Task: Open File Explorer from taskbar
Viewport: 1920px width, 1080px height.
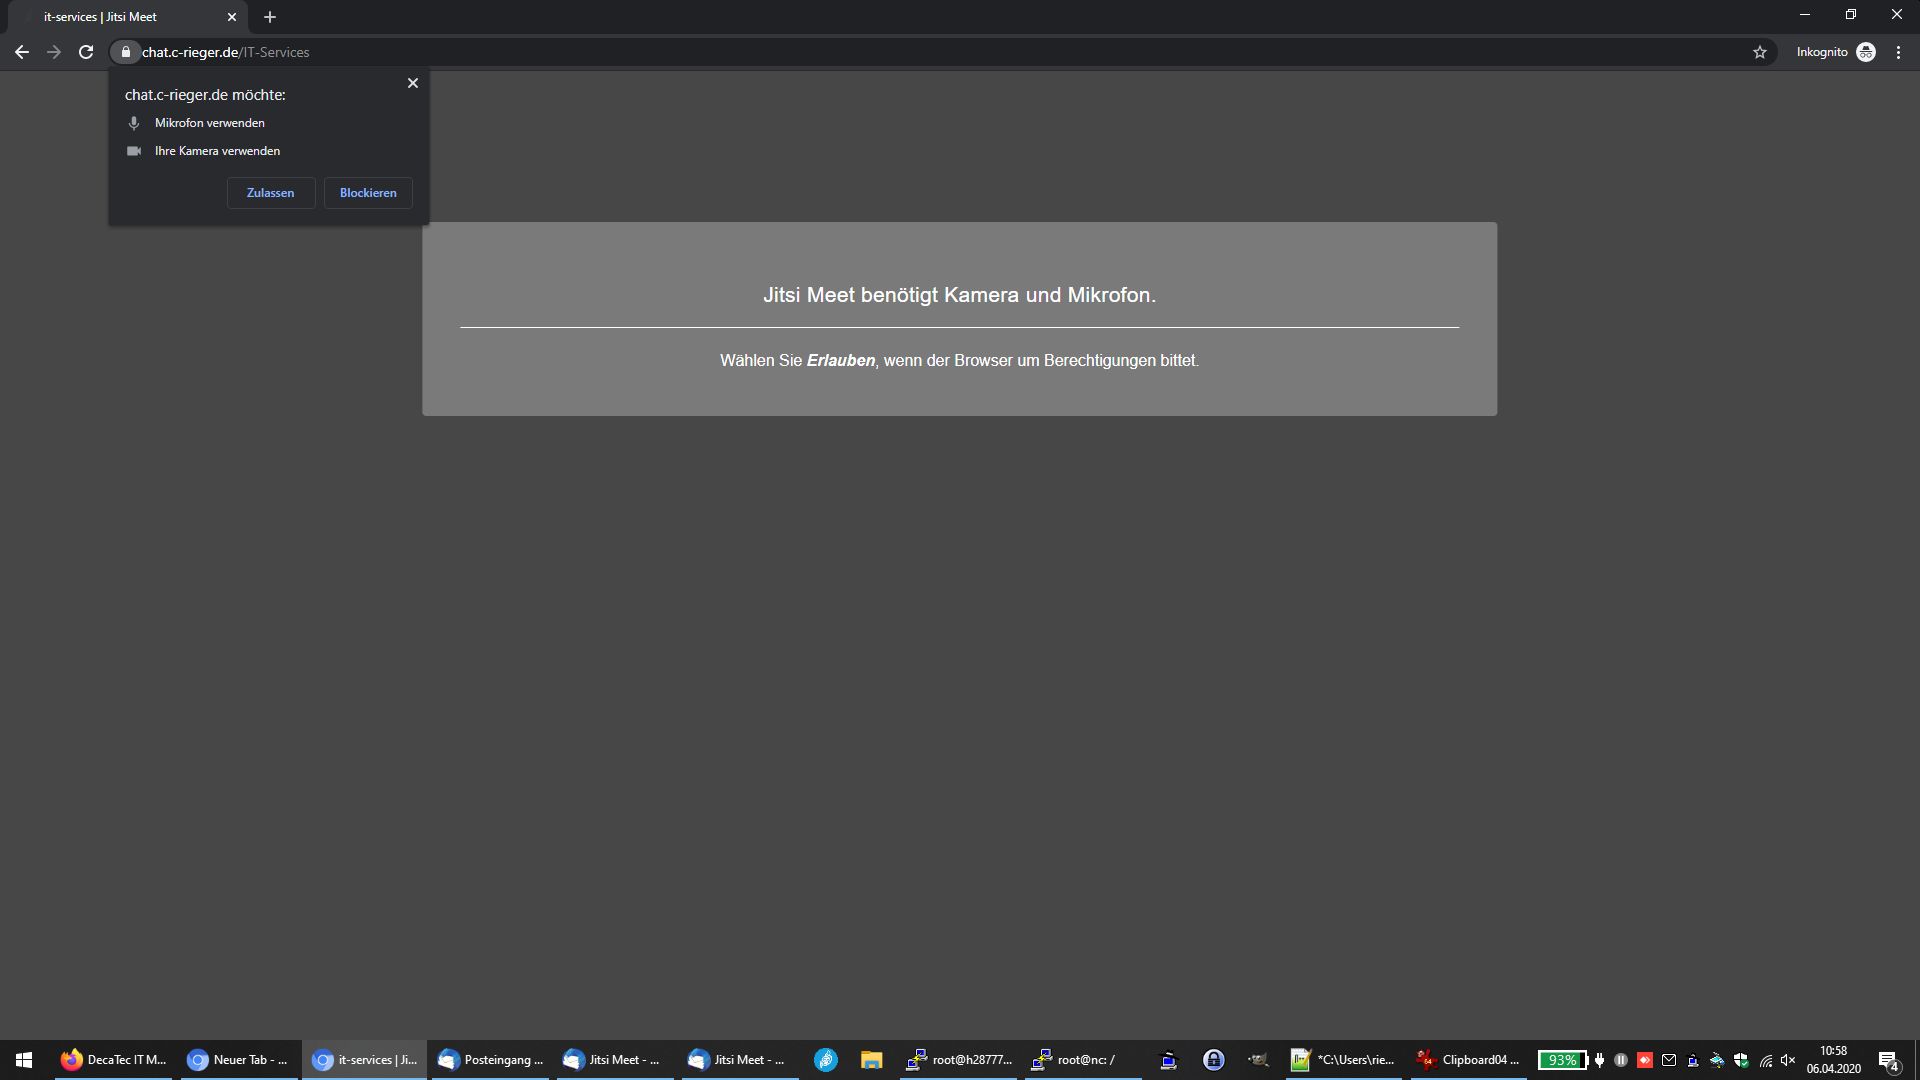Action: [x=872, y=1060]
